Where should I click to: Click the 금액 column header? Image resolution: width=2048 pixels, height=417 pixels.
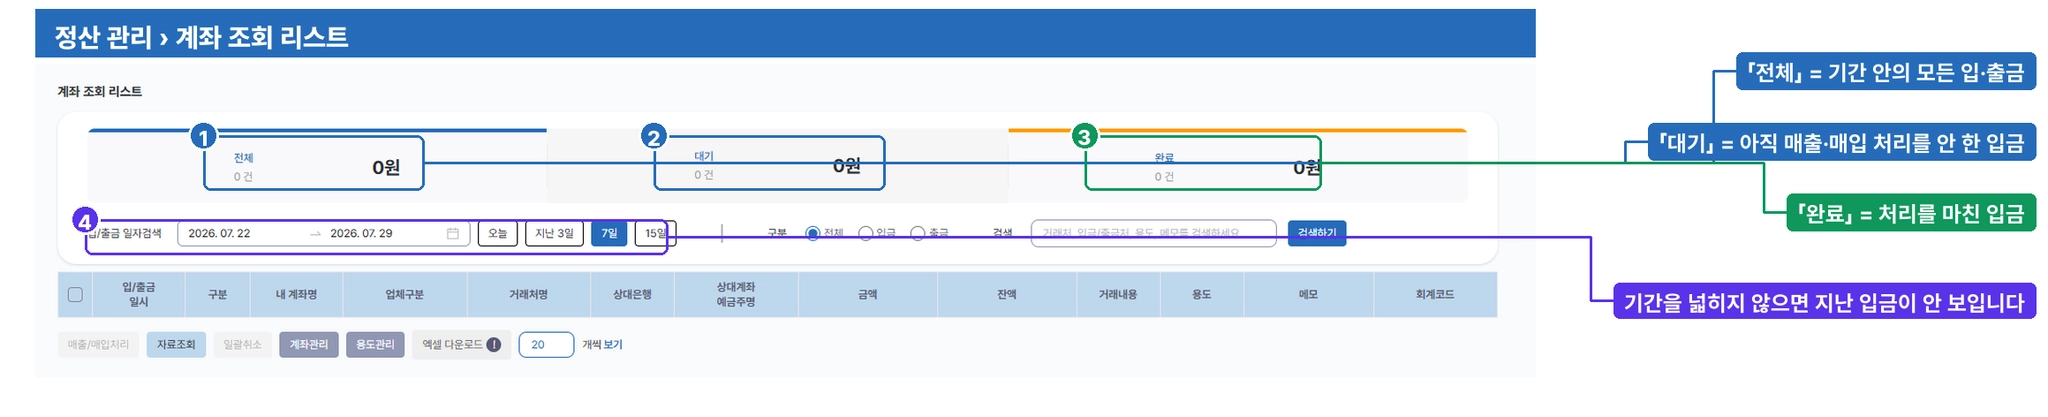tap(867, 295)
